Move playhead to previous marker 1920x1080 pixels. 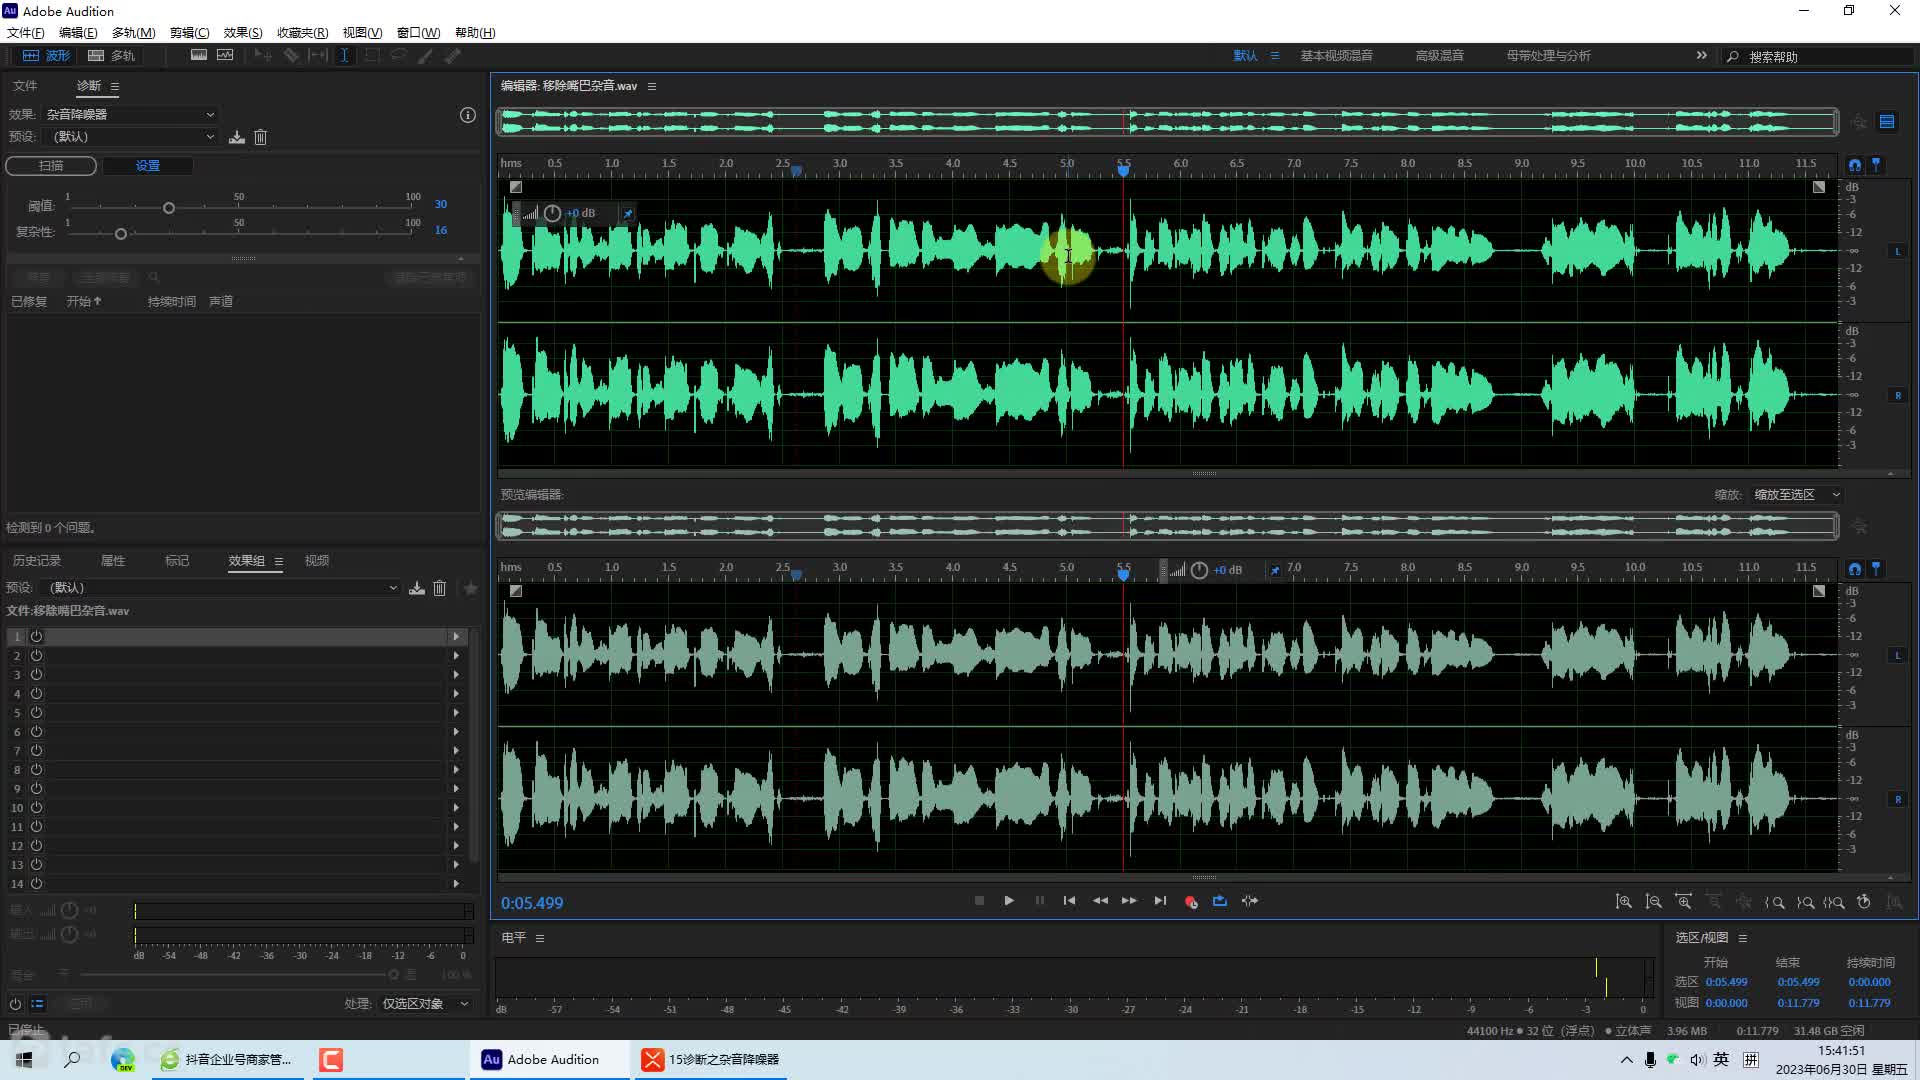(x=1069, y=901)
